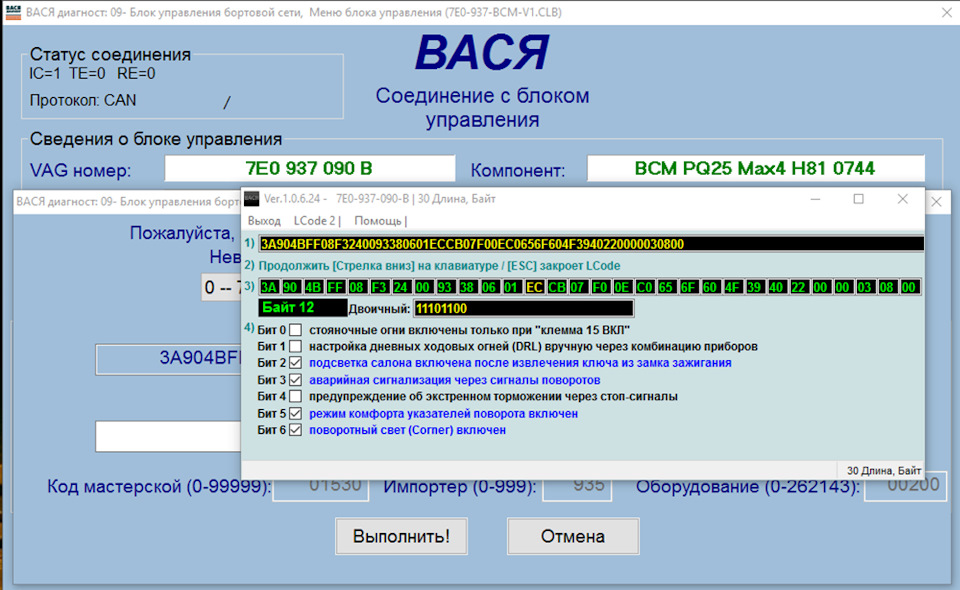Click the Продолжить [Стрелка вниз] hint text
Viewport: 960px width, 590px height.
pyautogui.click(x=439, y=266)
